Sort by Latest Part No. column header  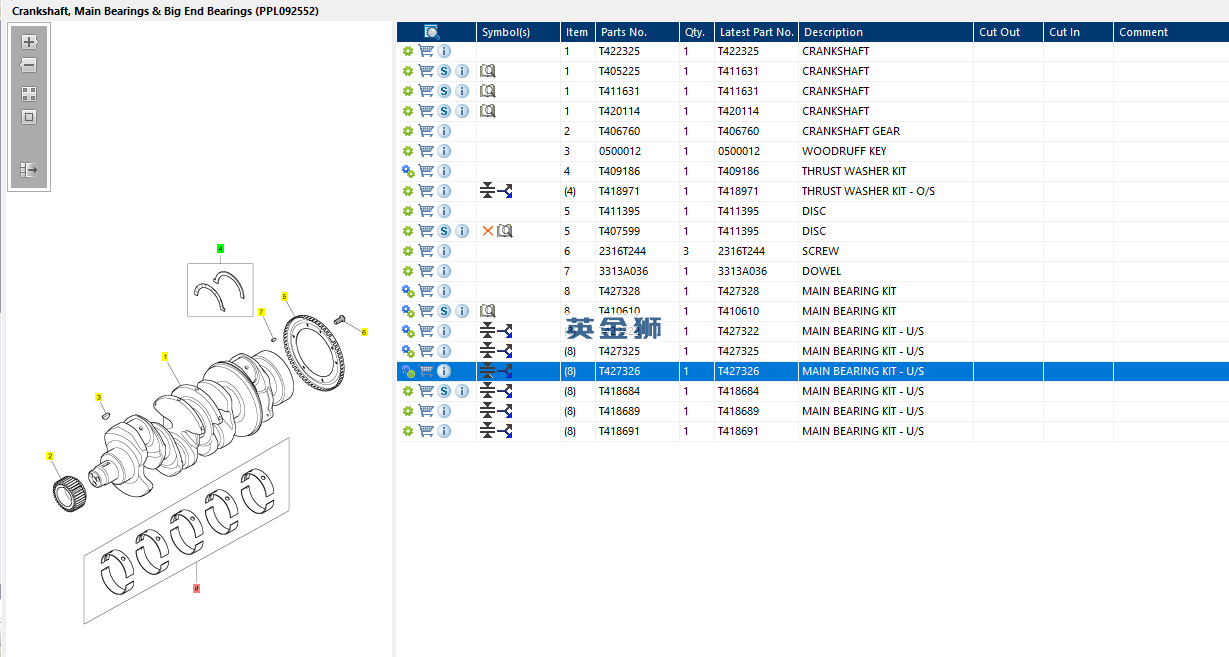tap(756, 32)
